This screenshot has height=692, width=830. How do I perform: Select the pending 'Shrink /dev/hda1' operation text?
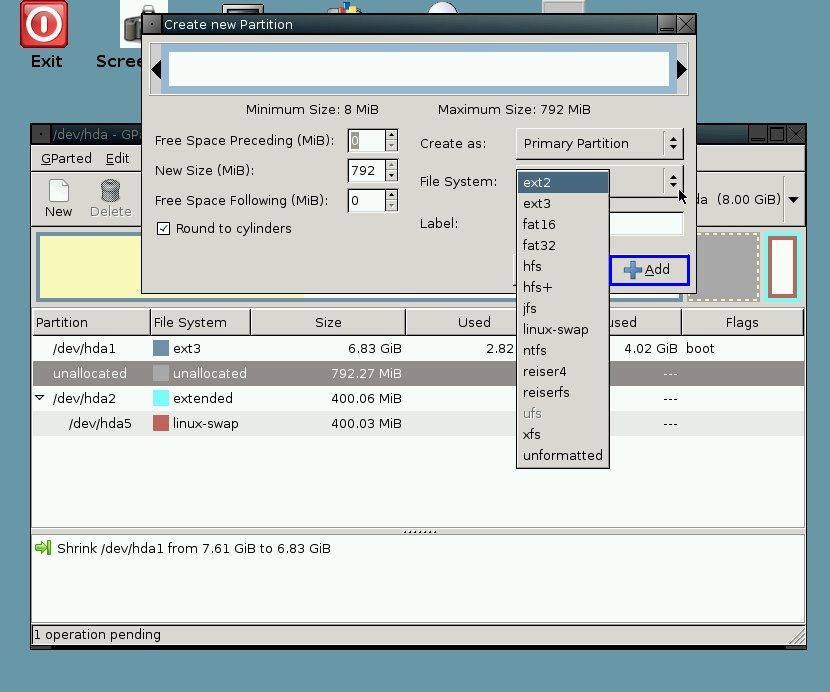click(x=194, y=548)
